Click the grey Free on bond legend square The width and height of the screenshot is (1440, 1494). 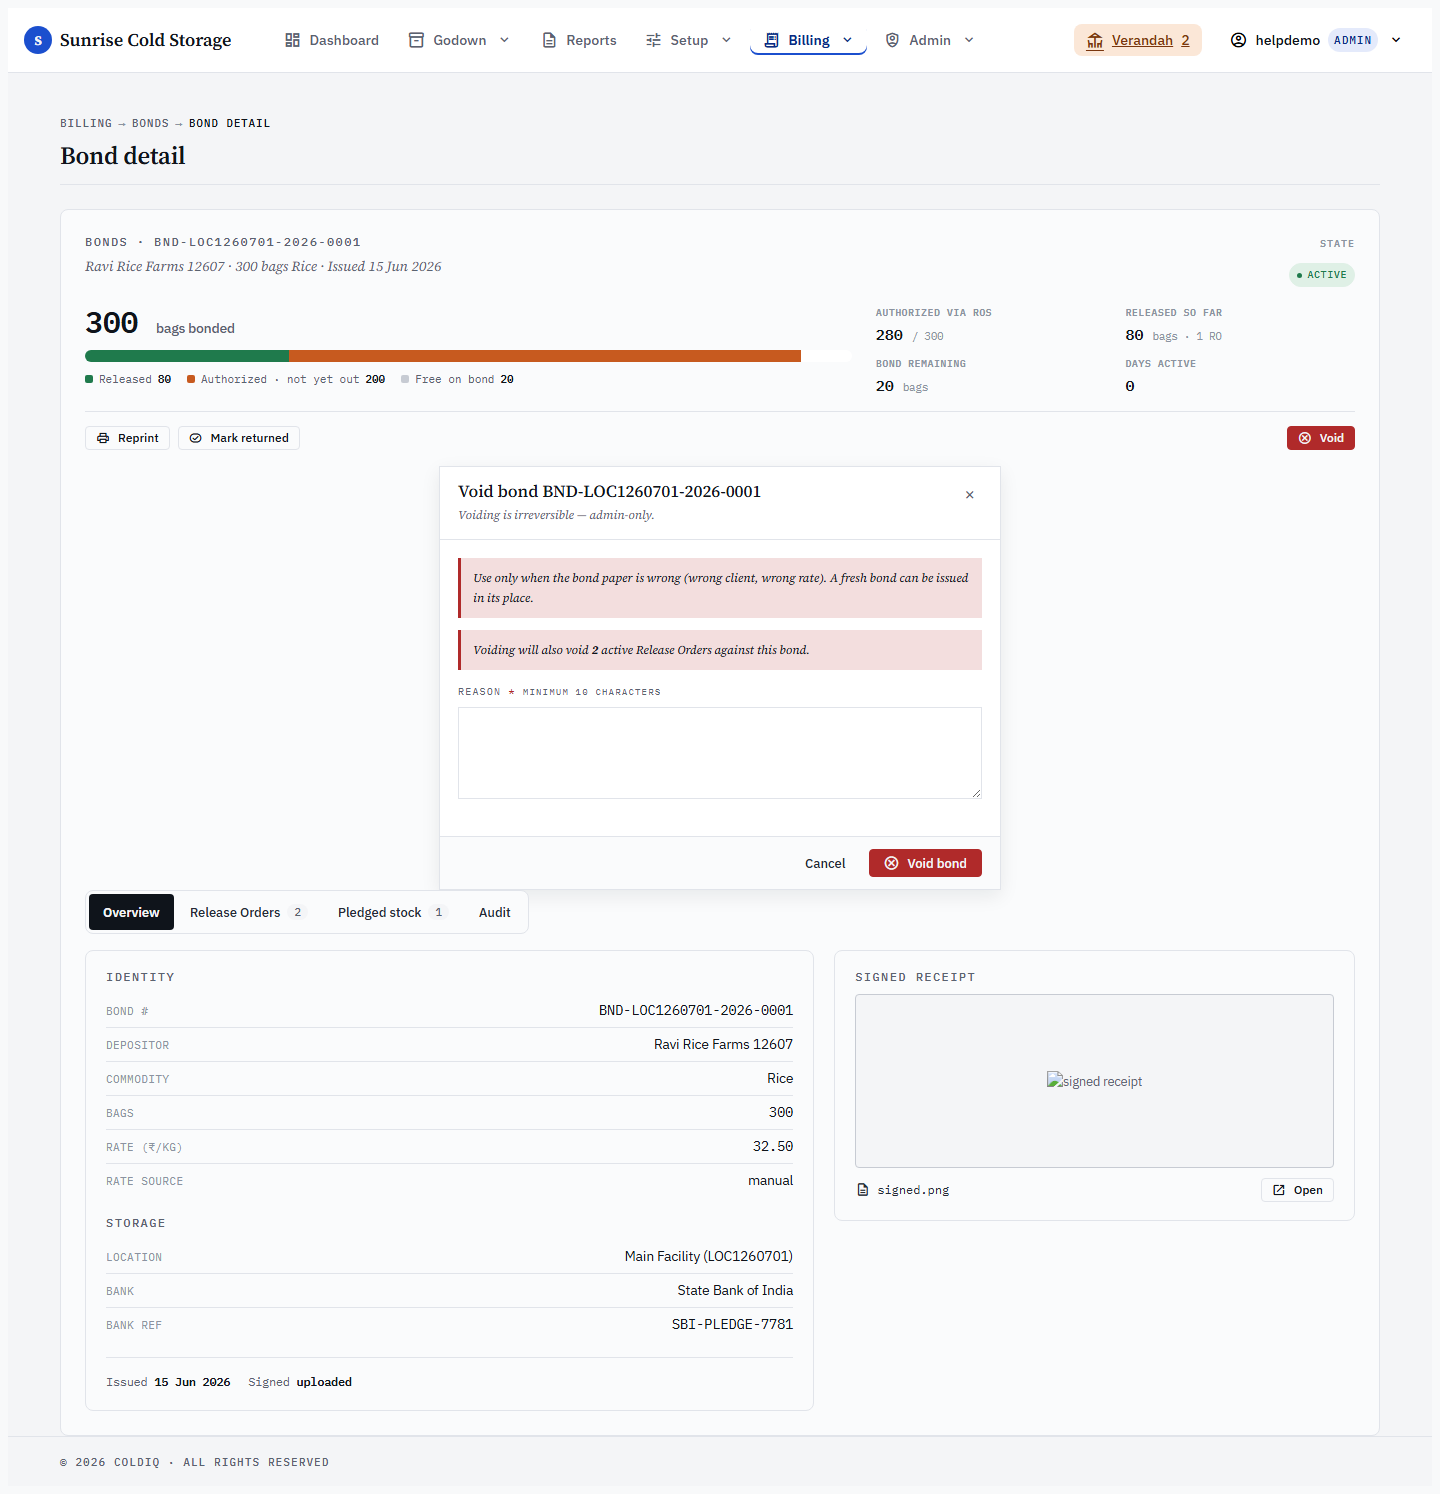[x=405, y=379]
